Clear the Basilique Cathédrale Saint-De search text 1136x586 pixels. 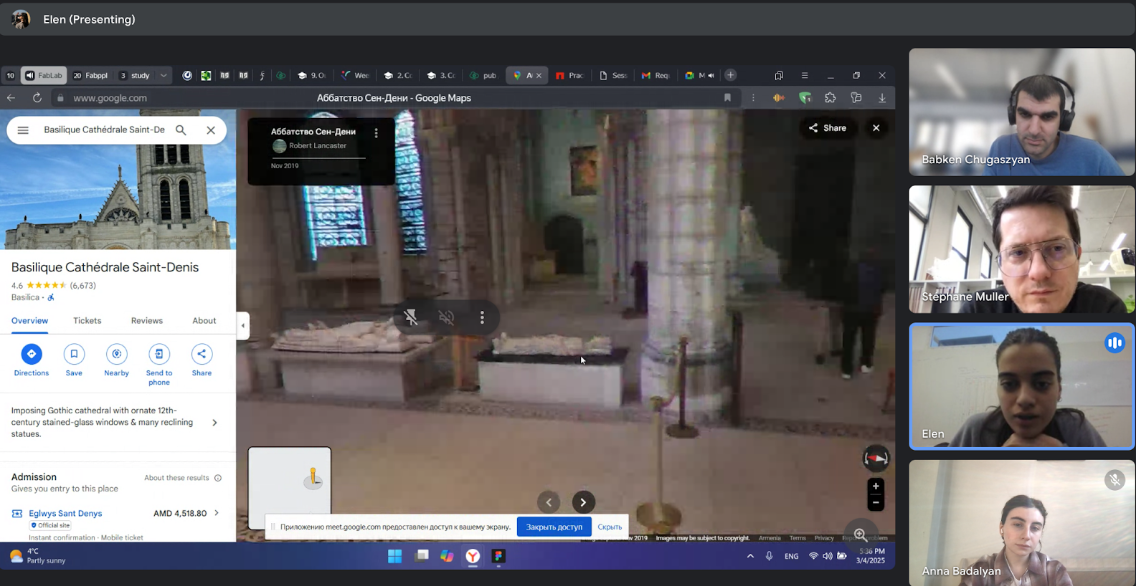[211, 130]
